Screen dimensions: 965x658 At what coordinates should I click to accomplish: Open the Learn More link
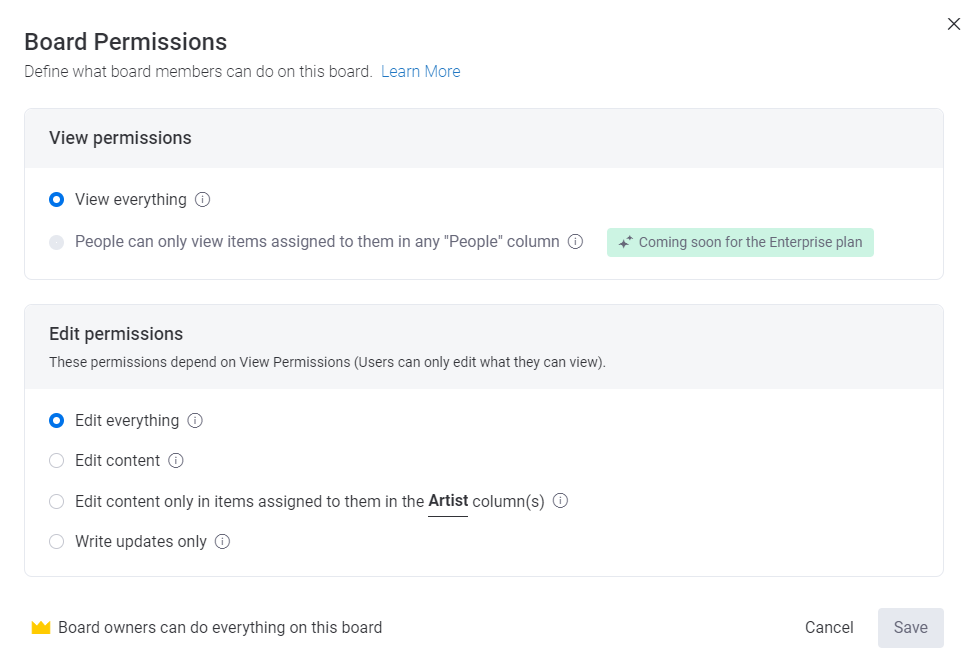pyautogui.click(x=420, y=72)
